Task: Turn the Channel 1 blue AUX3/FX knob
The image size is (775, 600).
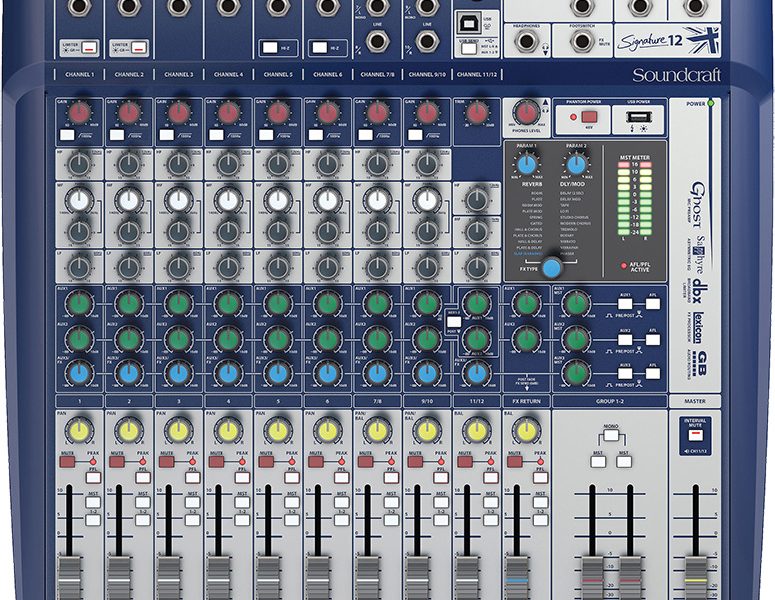Action: pyautogui.click(x=80, y=374)
